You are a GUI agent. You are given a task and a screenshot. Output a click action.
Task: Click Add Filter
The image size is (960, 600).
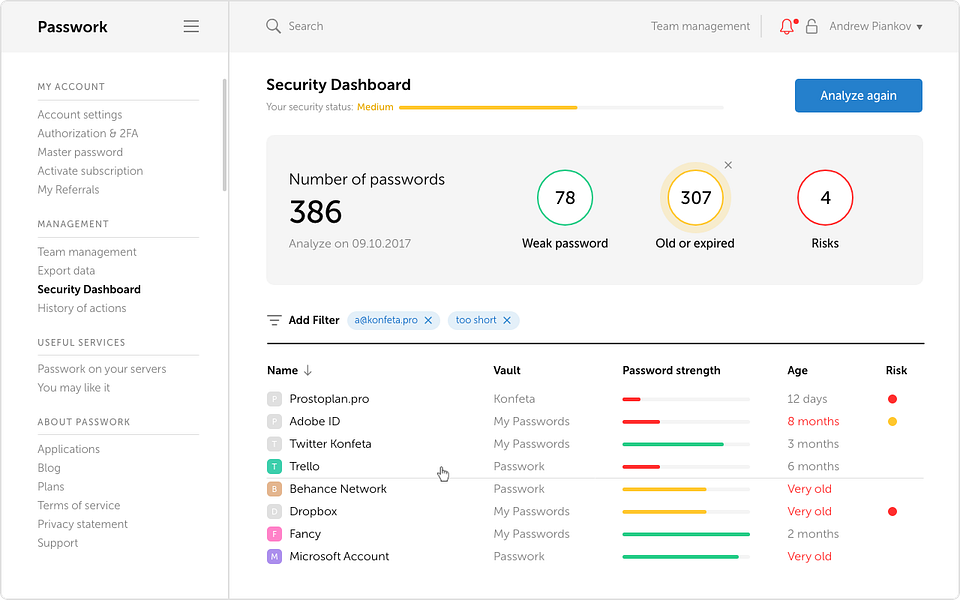click(x=314, y=320)
